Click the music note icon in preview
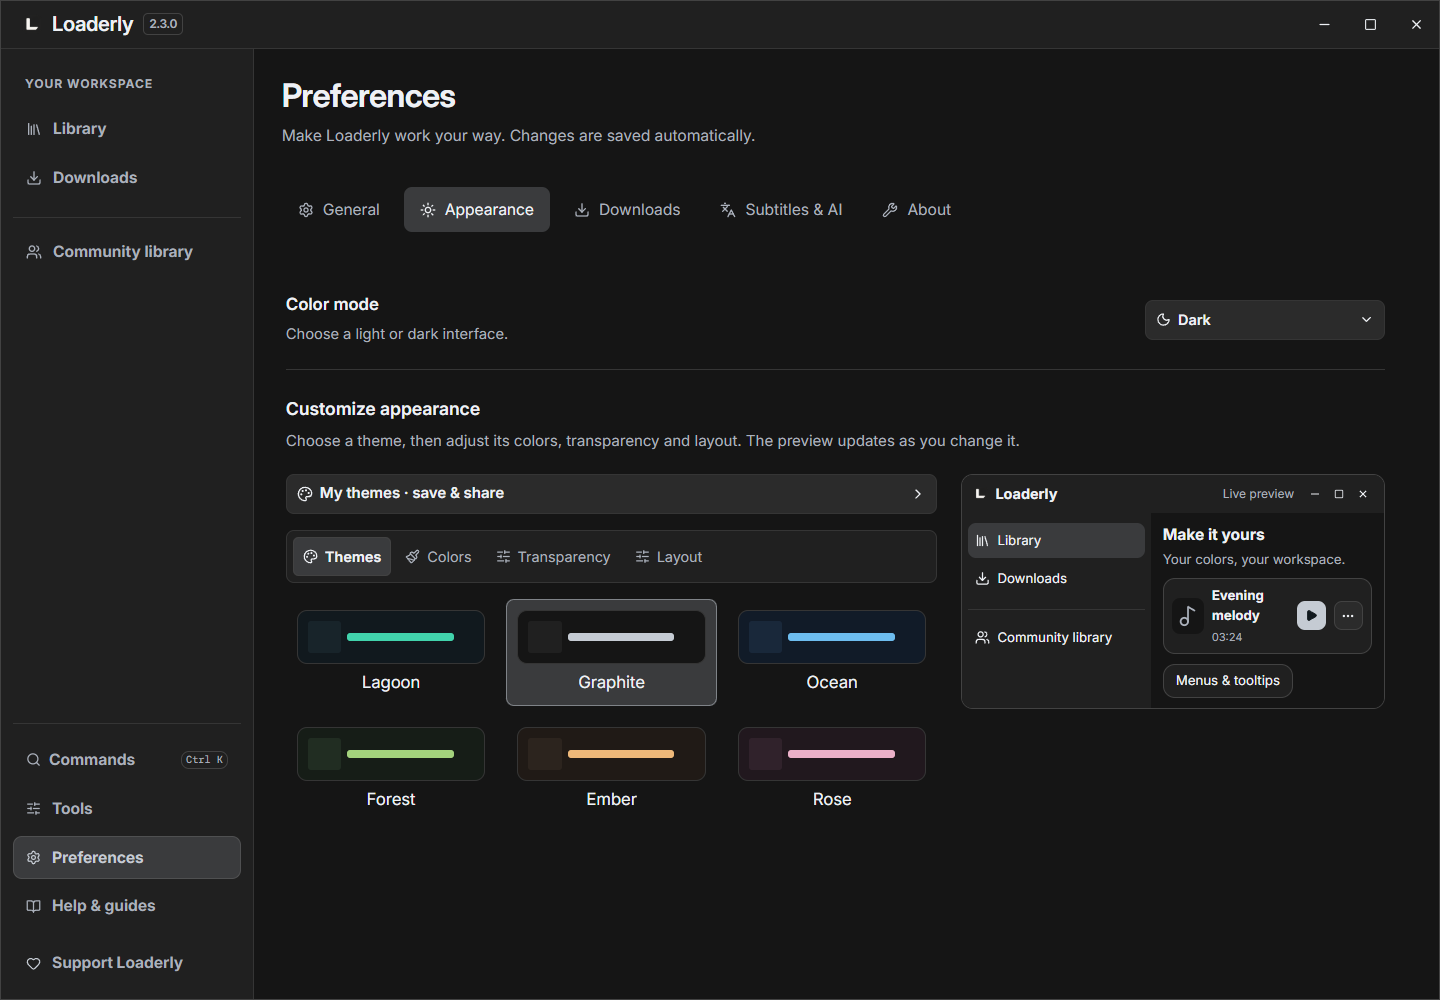This screenshot has width=1440, height=1000. click(x=1188, y=616)
